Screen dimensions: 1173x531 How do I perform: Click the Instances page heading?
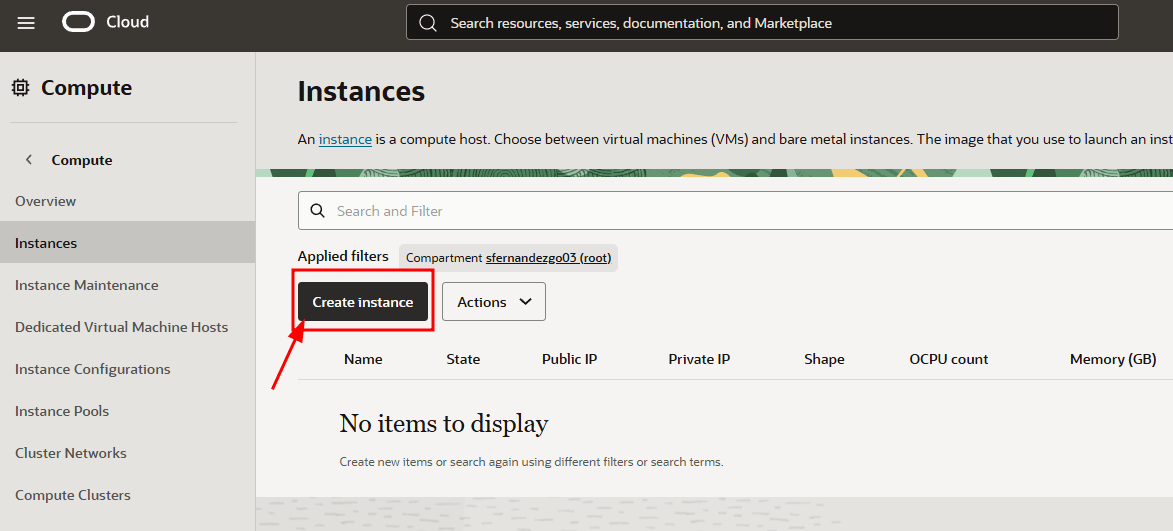(x=361, y=91)
